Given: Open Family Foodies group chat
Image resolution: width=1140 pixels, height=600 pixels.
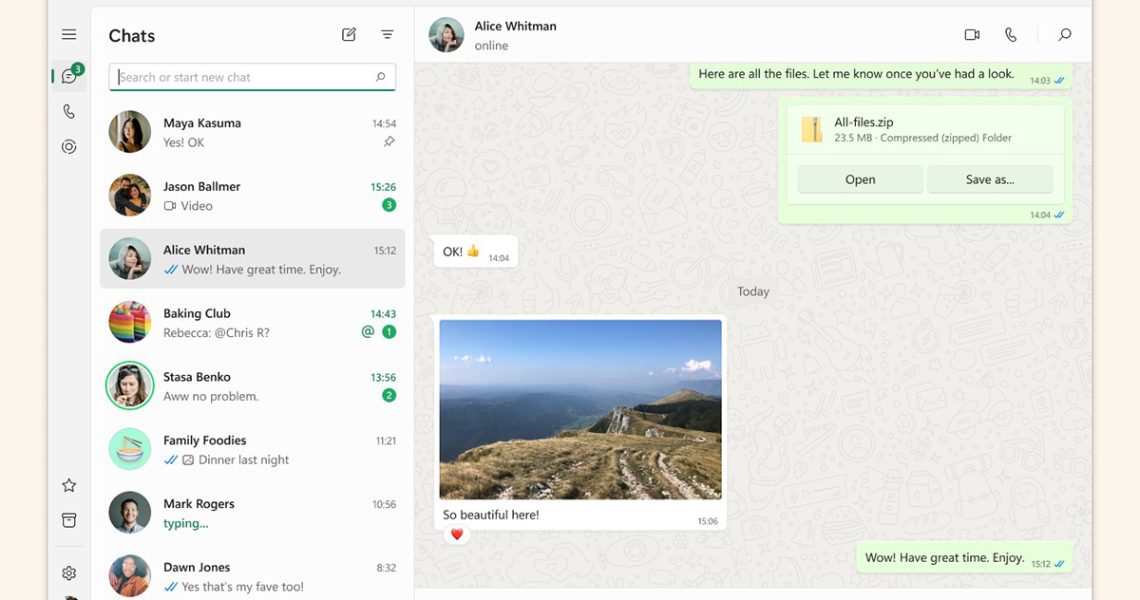Looking at the screenshot, I should [x=252, y=449].
